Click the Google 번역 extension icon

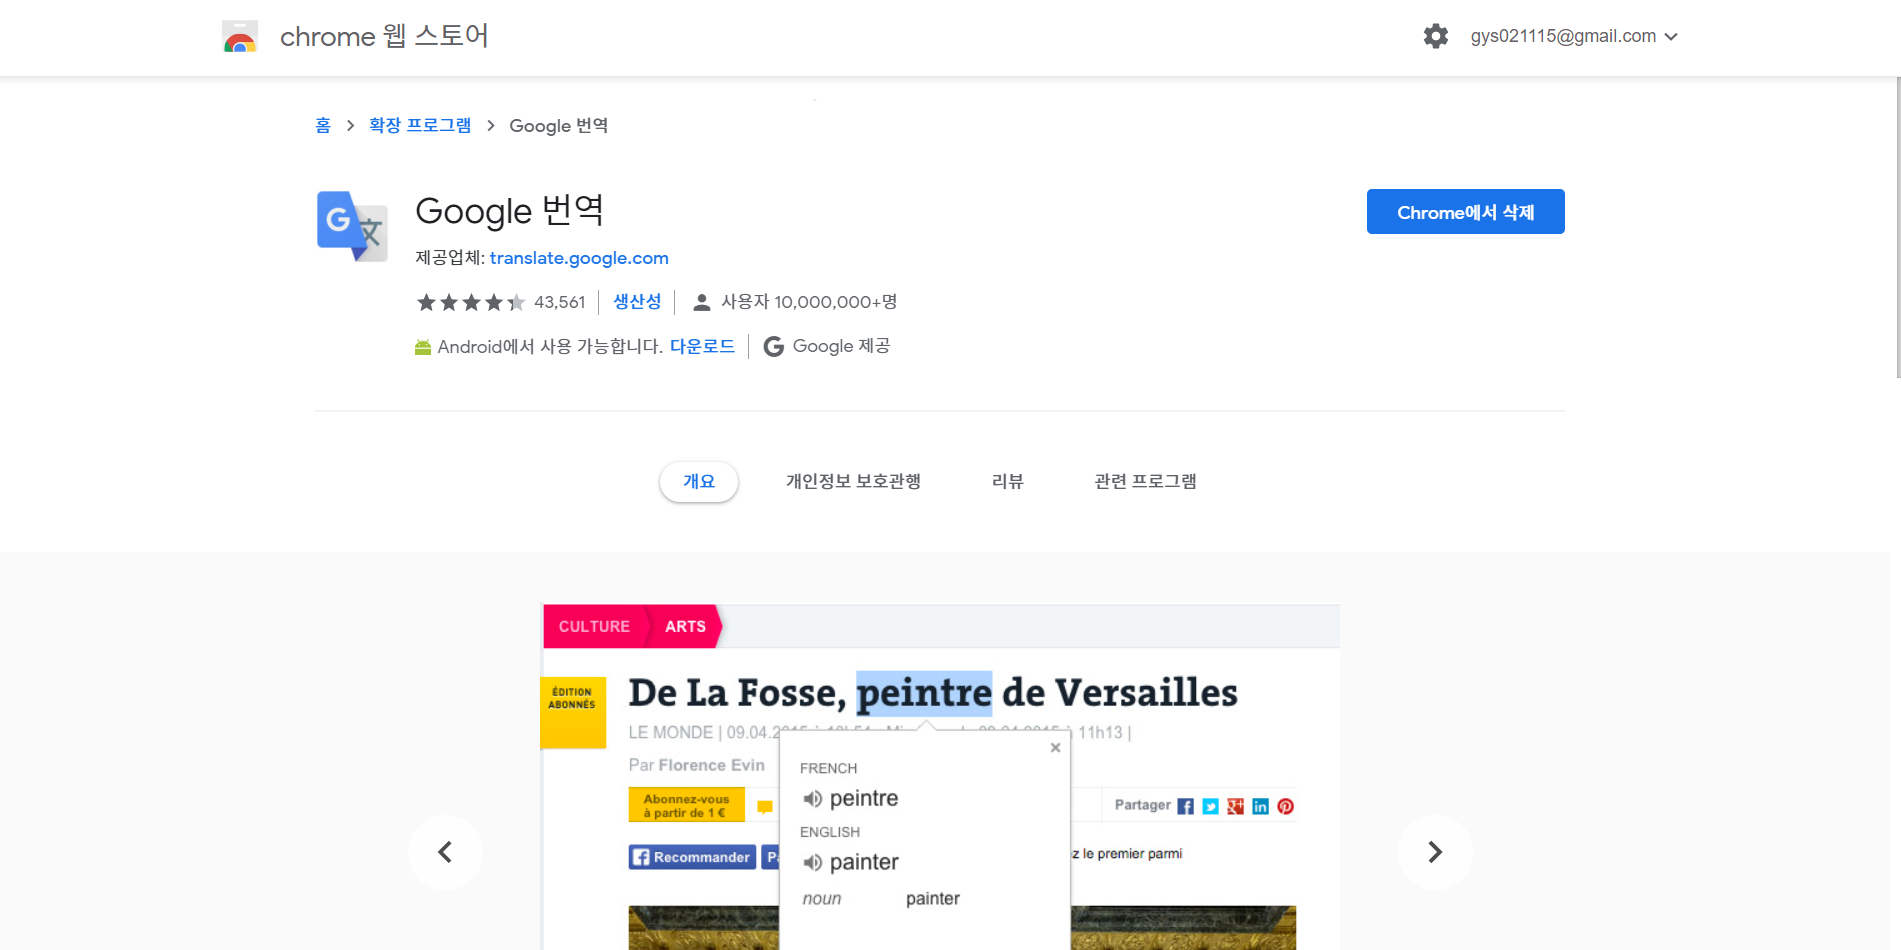click(352, 226)
